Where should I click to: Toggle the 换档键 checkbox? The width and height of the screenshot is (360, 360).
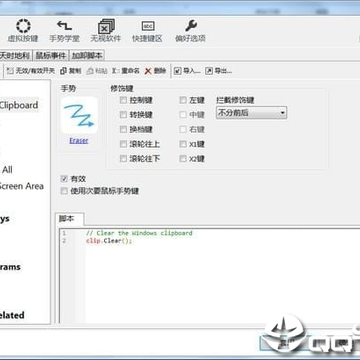coord(123,129)
